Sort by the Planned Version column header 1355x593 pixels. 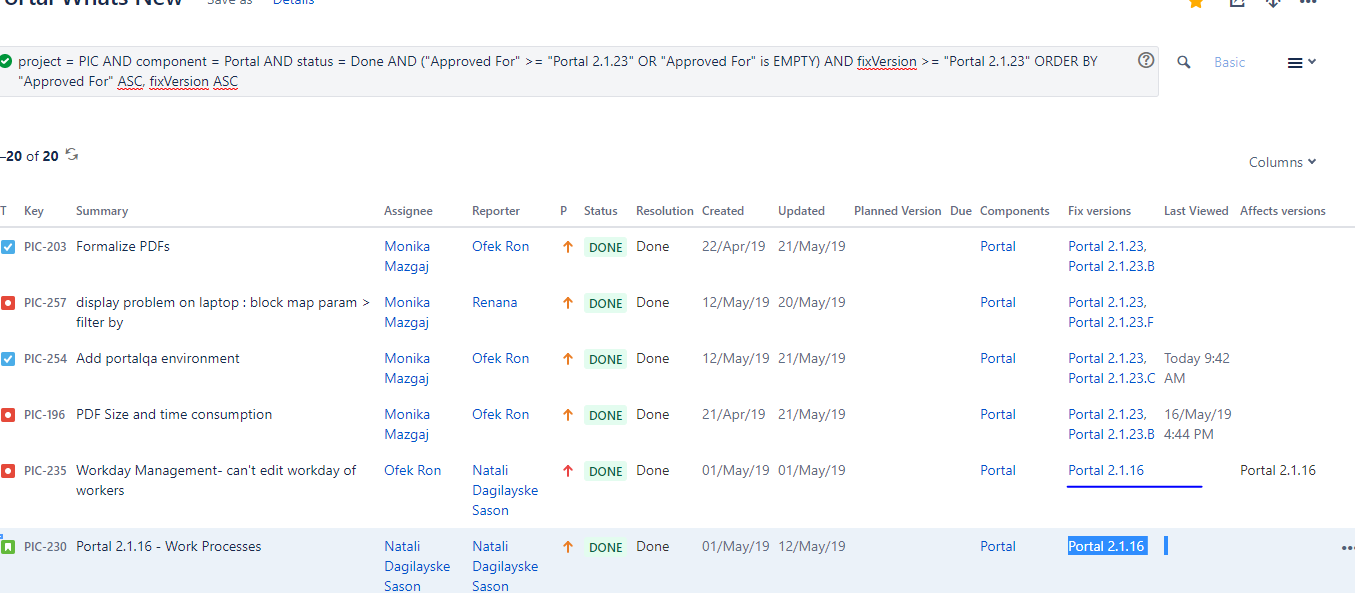pos(898,211)
